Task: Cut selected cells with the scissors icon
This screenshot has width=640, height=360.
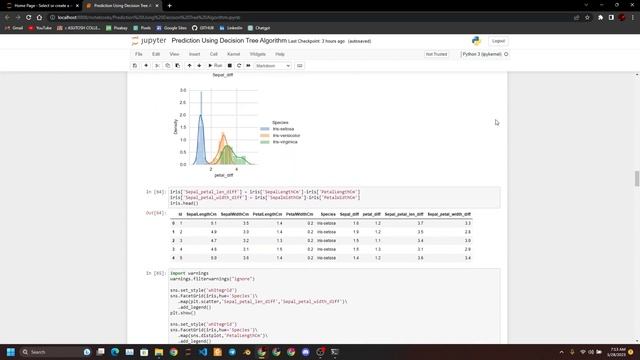Action: click(157, 66)
